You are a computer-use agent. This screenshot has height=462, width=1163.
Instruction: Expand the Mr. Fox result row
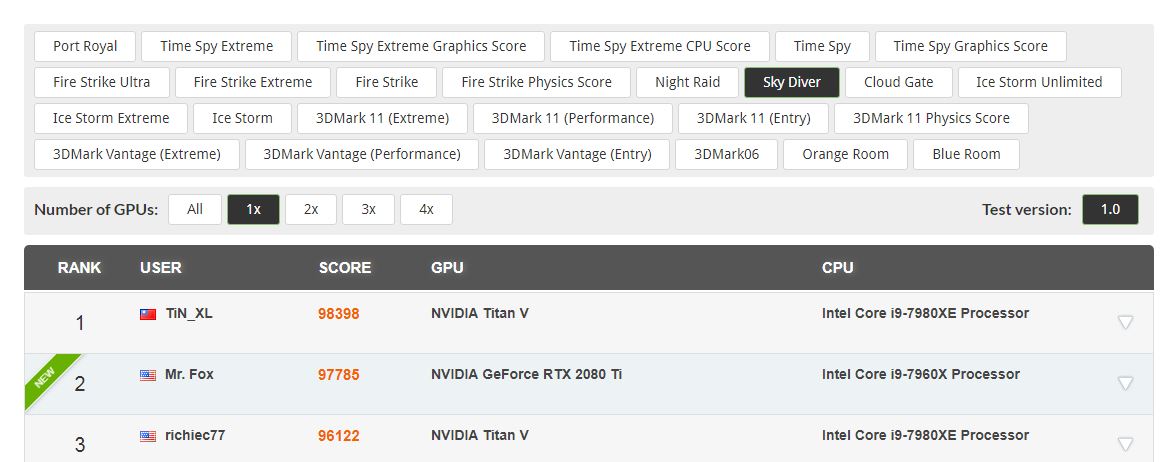[1125, 383]
